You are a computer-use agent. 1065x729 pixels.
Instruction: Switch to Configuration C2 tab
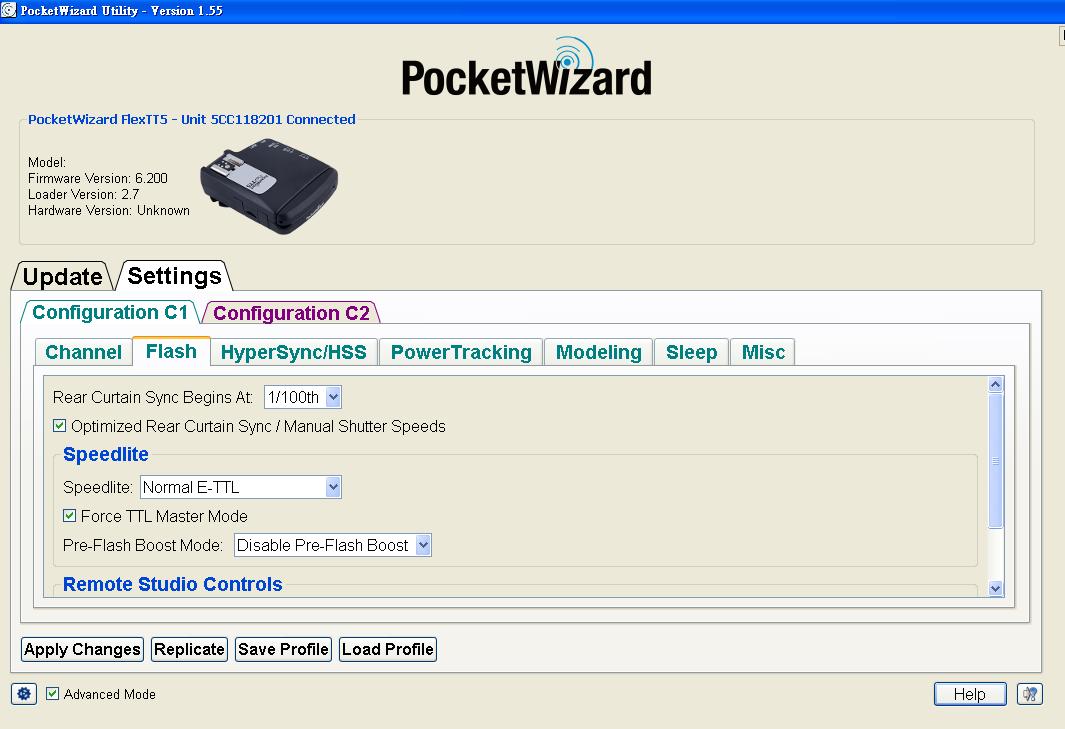click(291, 313)
